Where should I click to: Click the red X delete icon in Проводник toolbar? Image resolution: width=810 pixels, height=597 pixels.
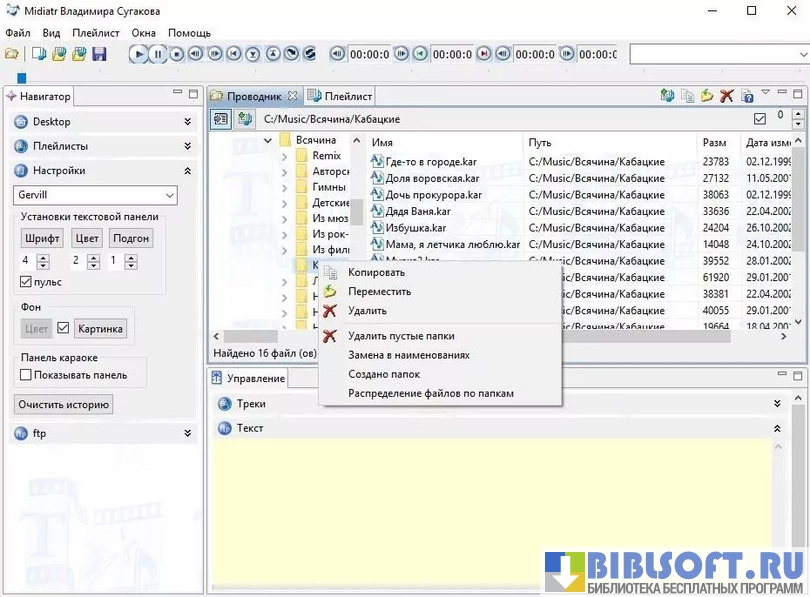[x=727, y=96]
